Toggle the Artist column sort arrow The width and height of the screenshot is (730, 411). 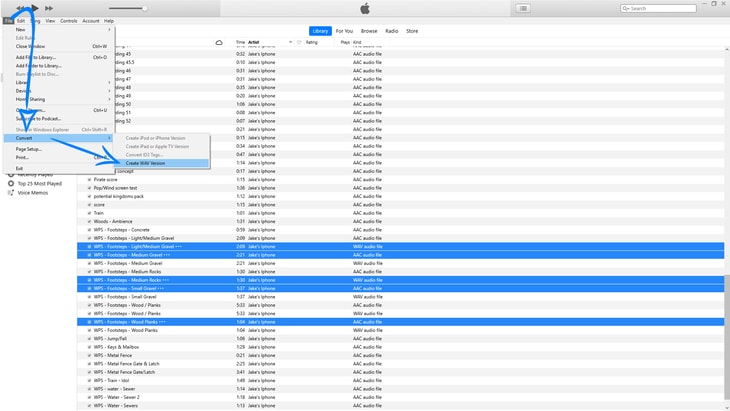291,42
